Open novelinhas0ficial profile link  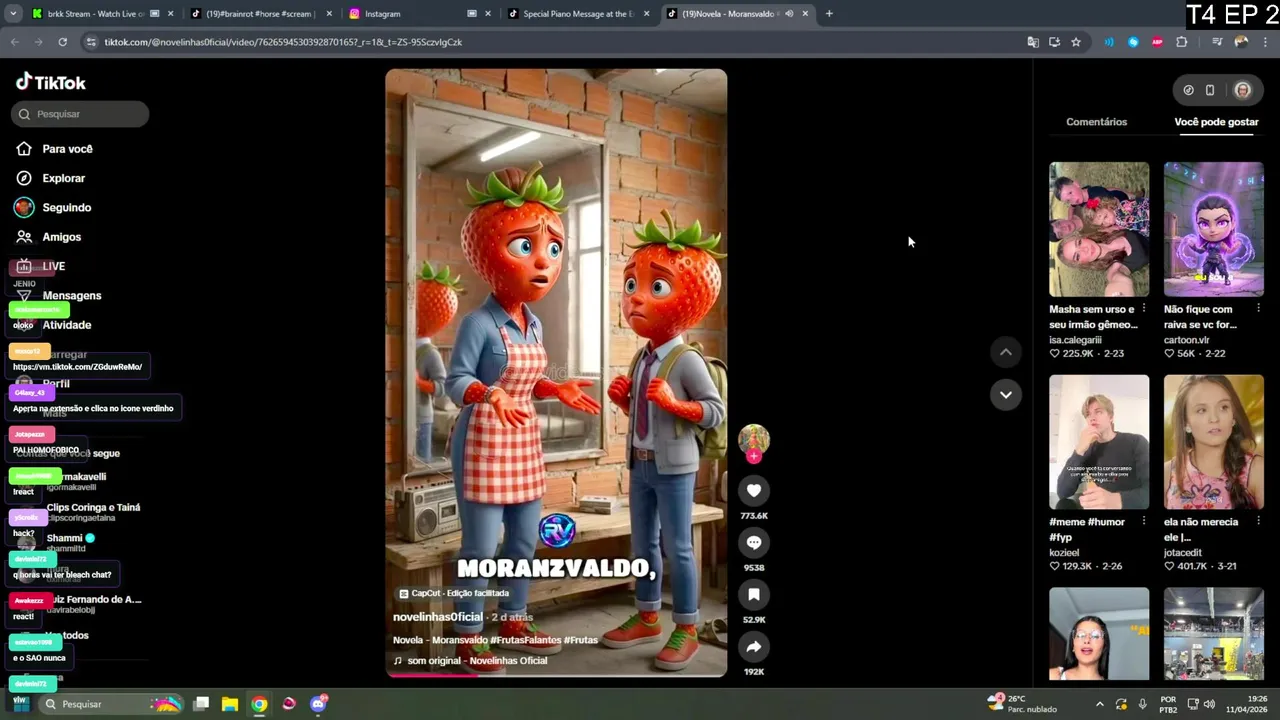(437, 617)
